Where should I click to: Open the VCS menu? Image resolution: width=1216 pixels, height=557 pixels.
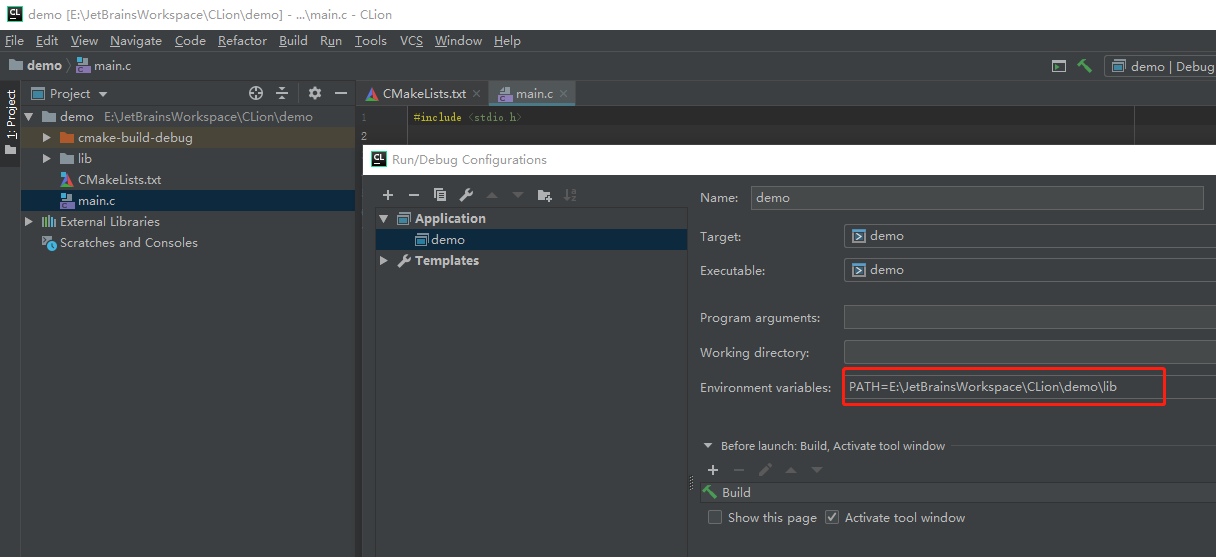[x=411, y=41]
